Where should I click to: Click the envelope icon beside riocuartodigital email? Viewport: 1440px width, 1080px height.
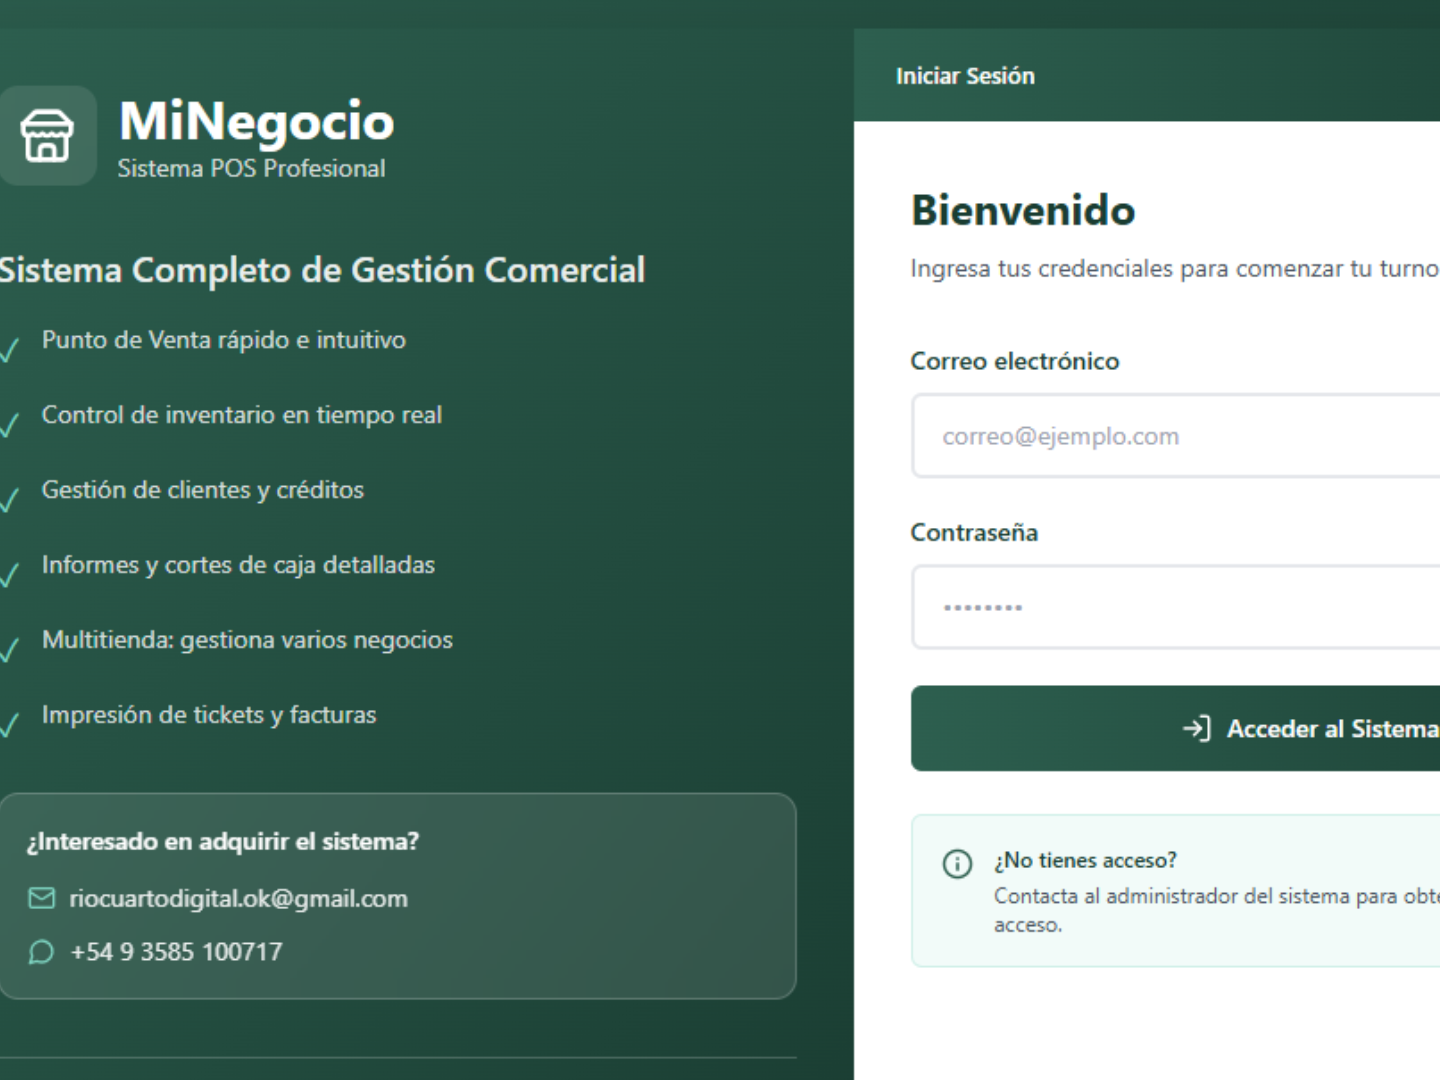click(x=42, y=898)
